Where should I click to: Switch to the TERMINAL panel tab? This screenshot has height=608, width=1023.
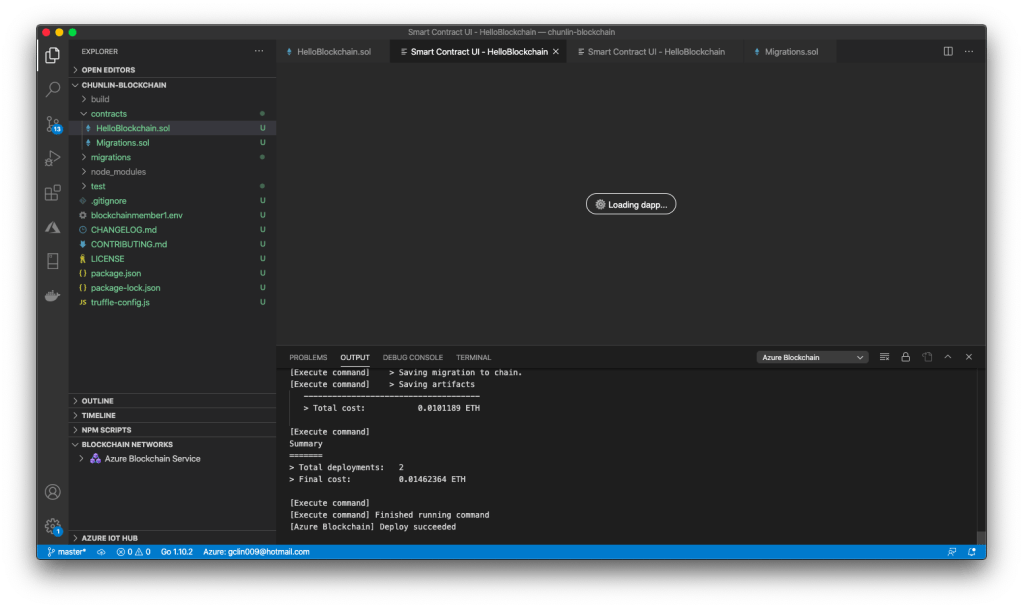pos(473,357)
